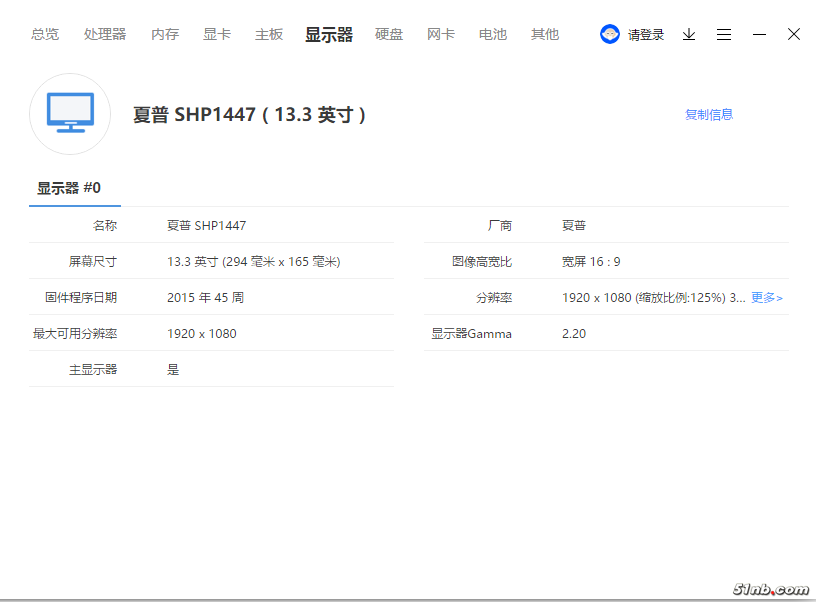Screen dimensions: 816x602
Task: Click the 厂商 label
Action: coord(500,226)
